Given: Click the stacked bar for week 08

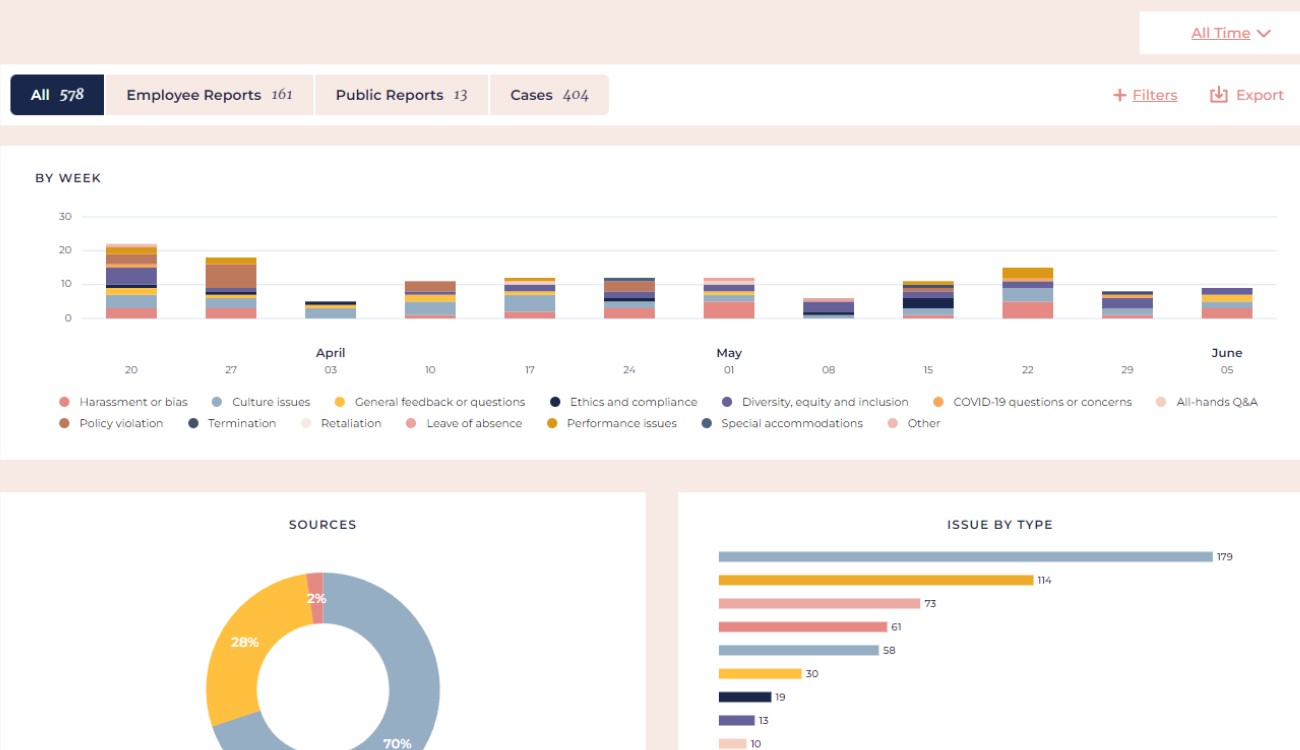Looking at the screenshot, I should point(828,308).
